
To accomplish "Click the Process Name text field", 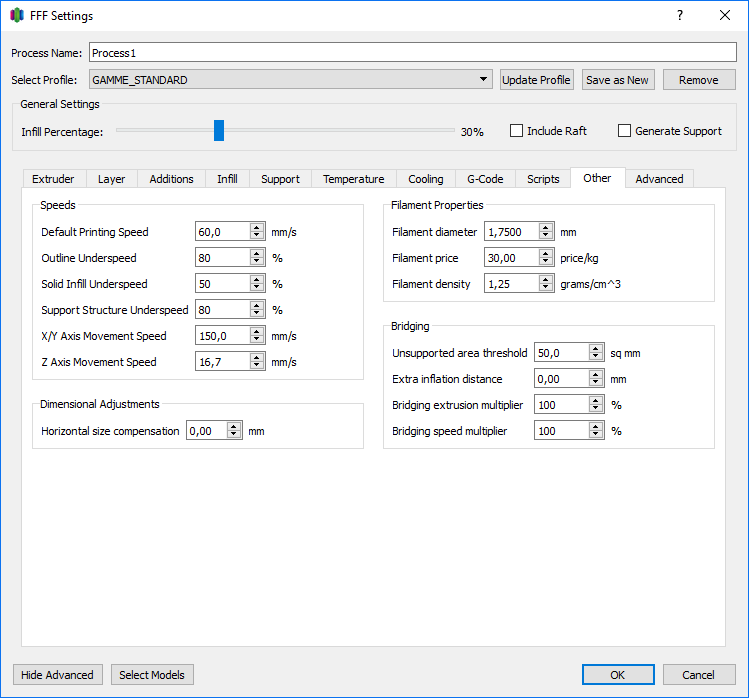I will [x=412, y=53].
